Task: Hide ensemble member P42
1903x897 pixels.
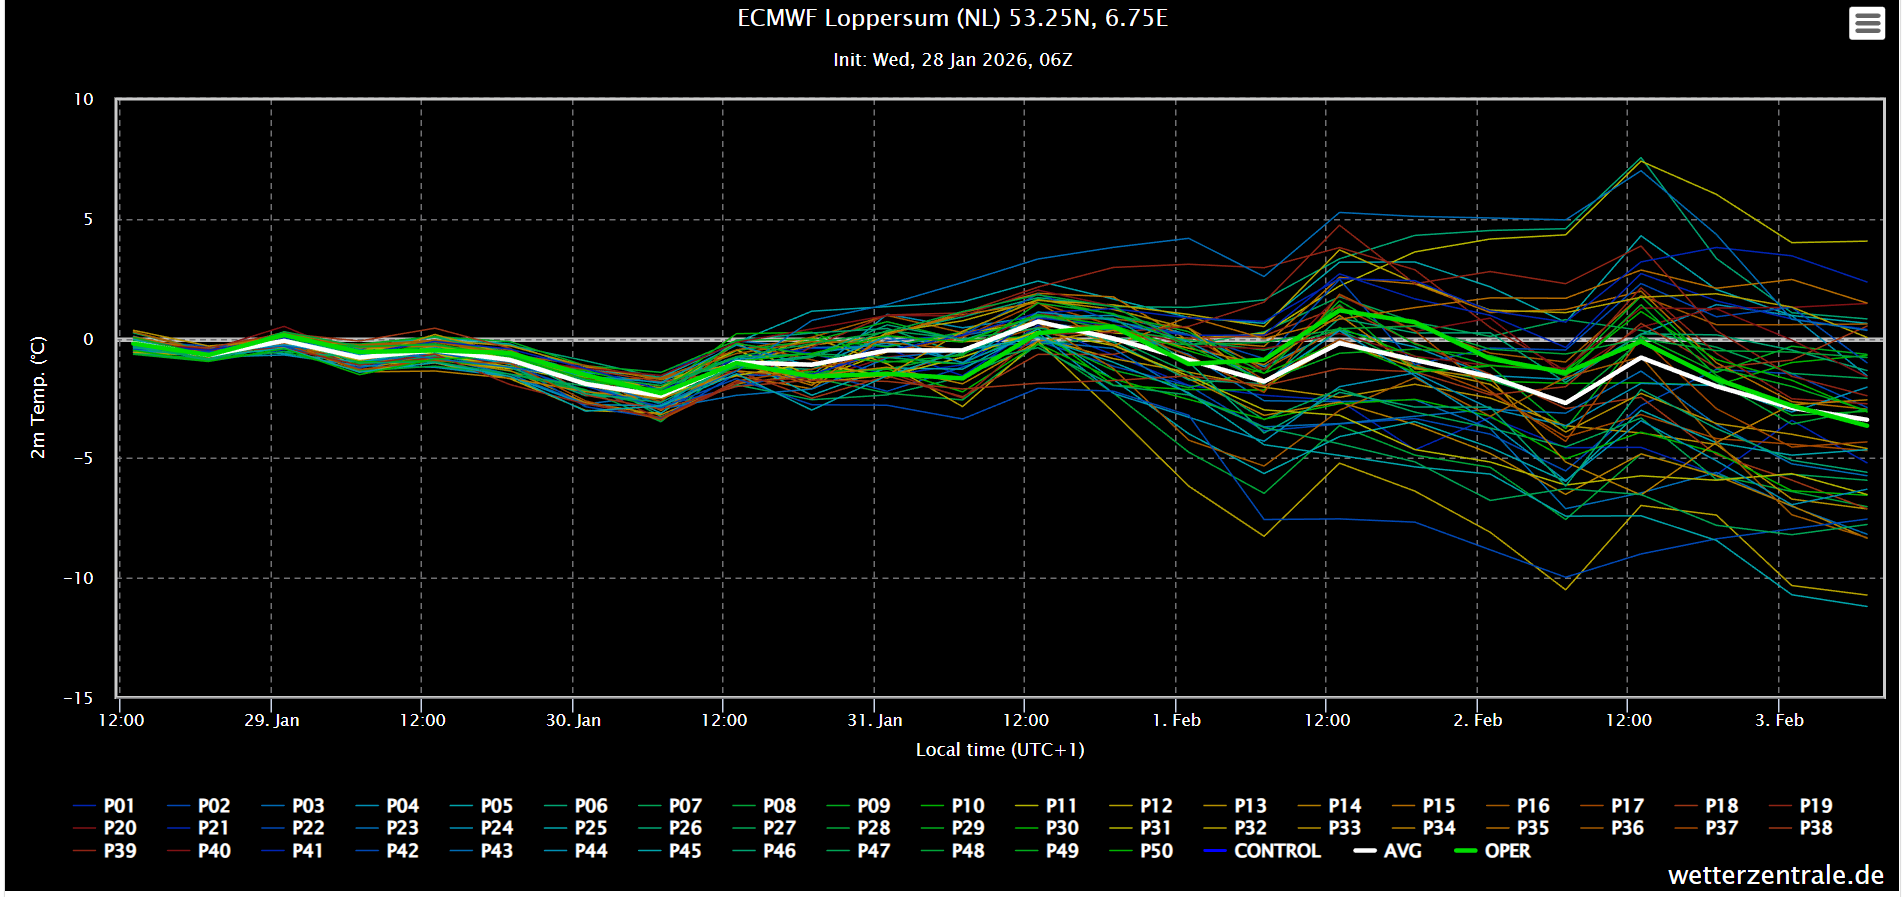Action: [x=387, y=851]
